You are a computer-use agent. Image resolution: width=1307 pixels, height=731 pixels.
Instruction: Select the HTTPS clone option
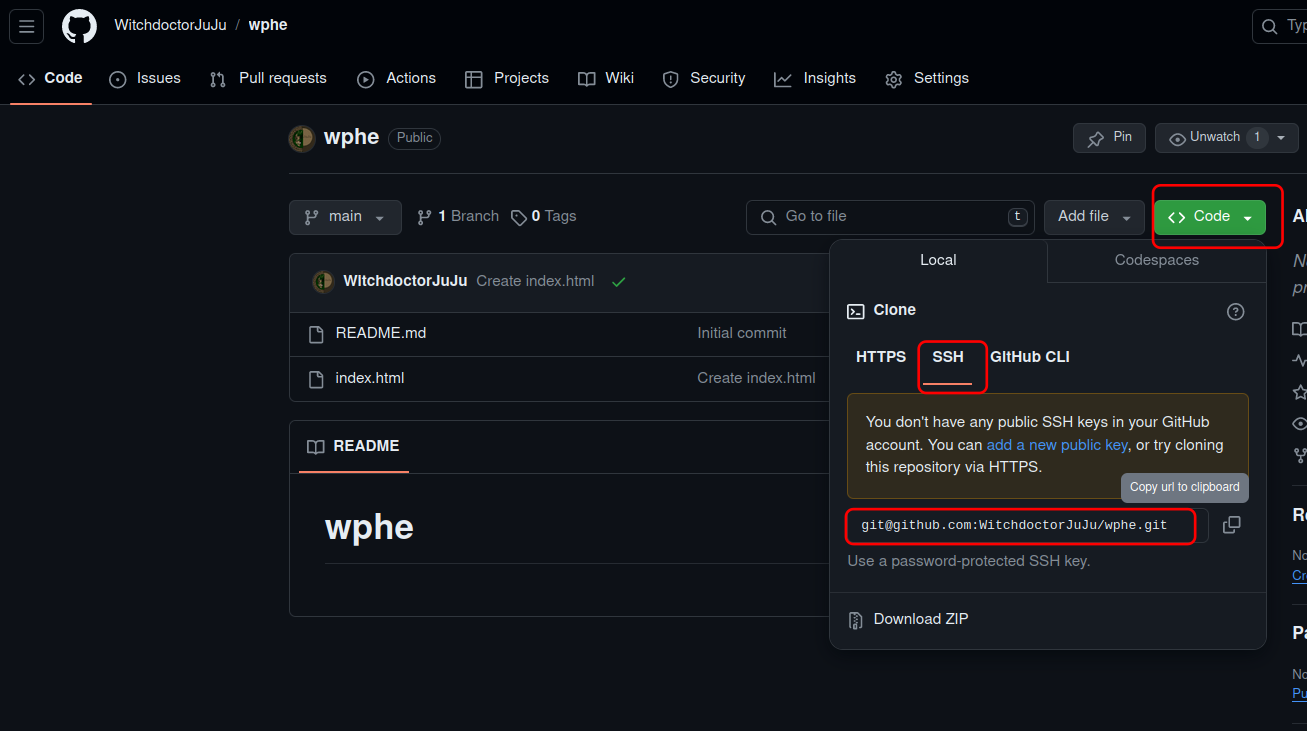pyautogui.click(x=880, y=357)
